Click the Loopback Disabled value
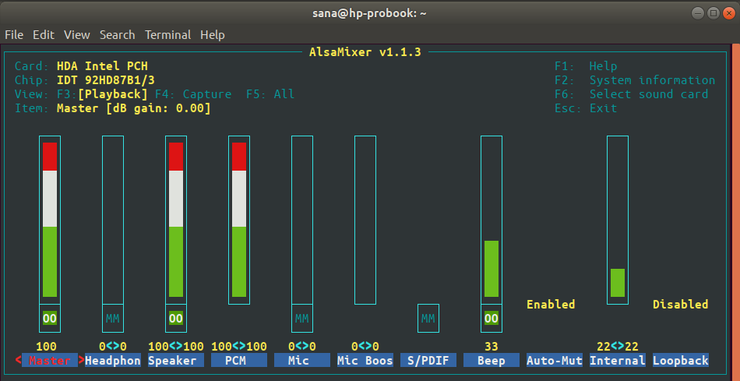The width and height of the screenshot is (740, 381). click(681, 305)
